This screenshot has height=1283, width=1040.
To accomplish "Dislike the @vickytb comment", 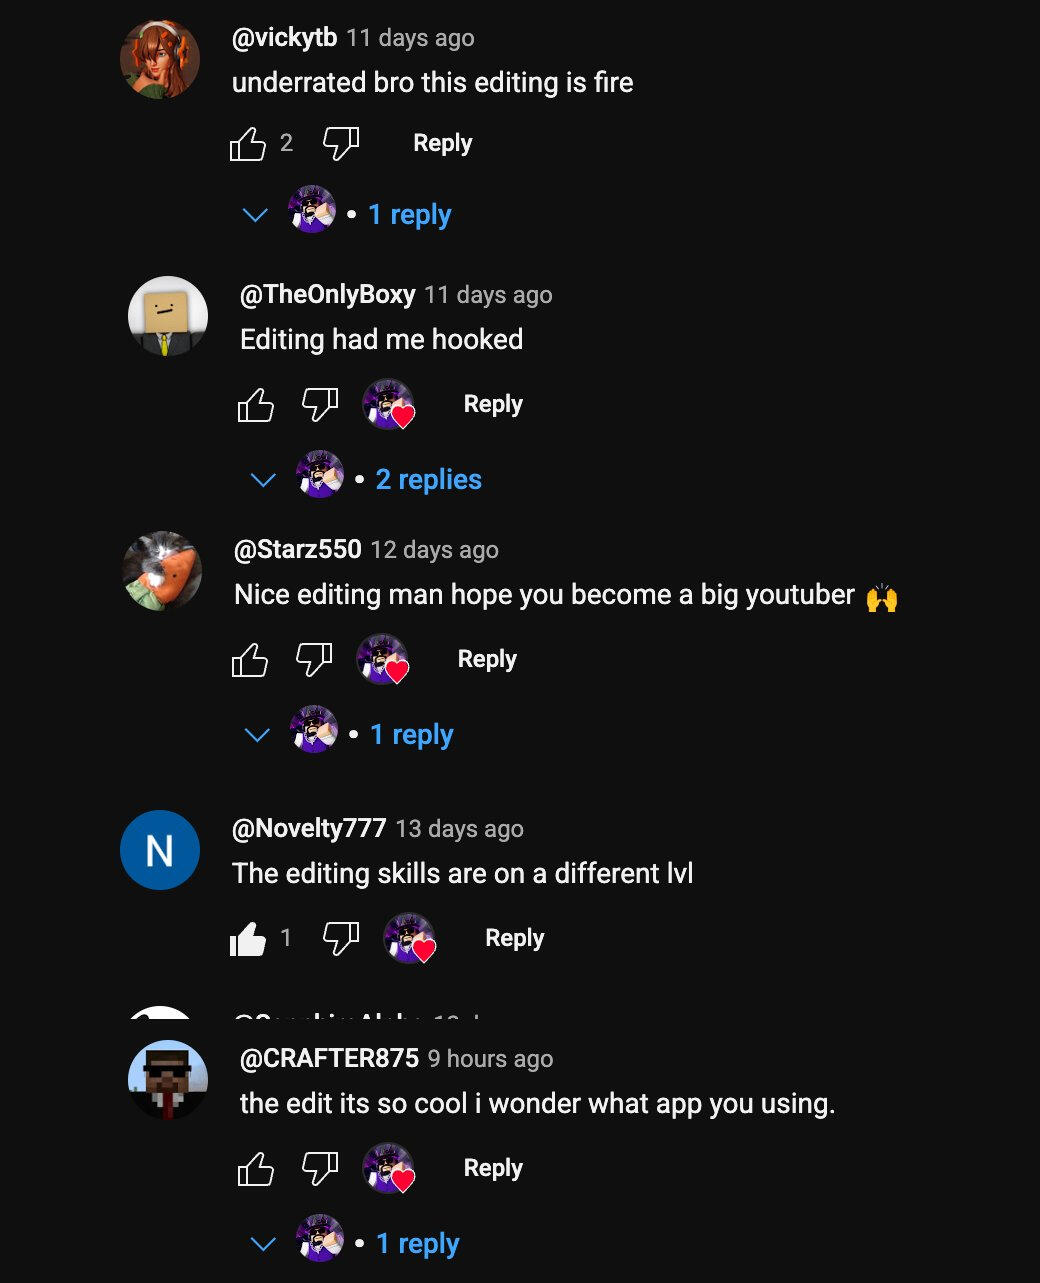I will pyautogui.click(x=340, y=144).
